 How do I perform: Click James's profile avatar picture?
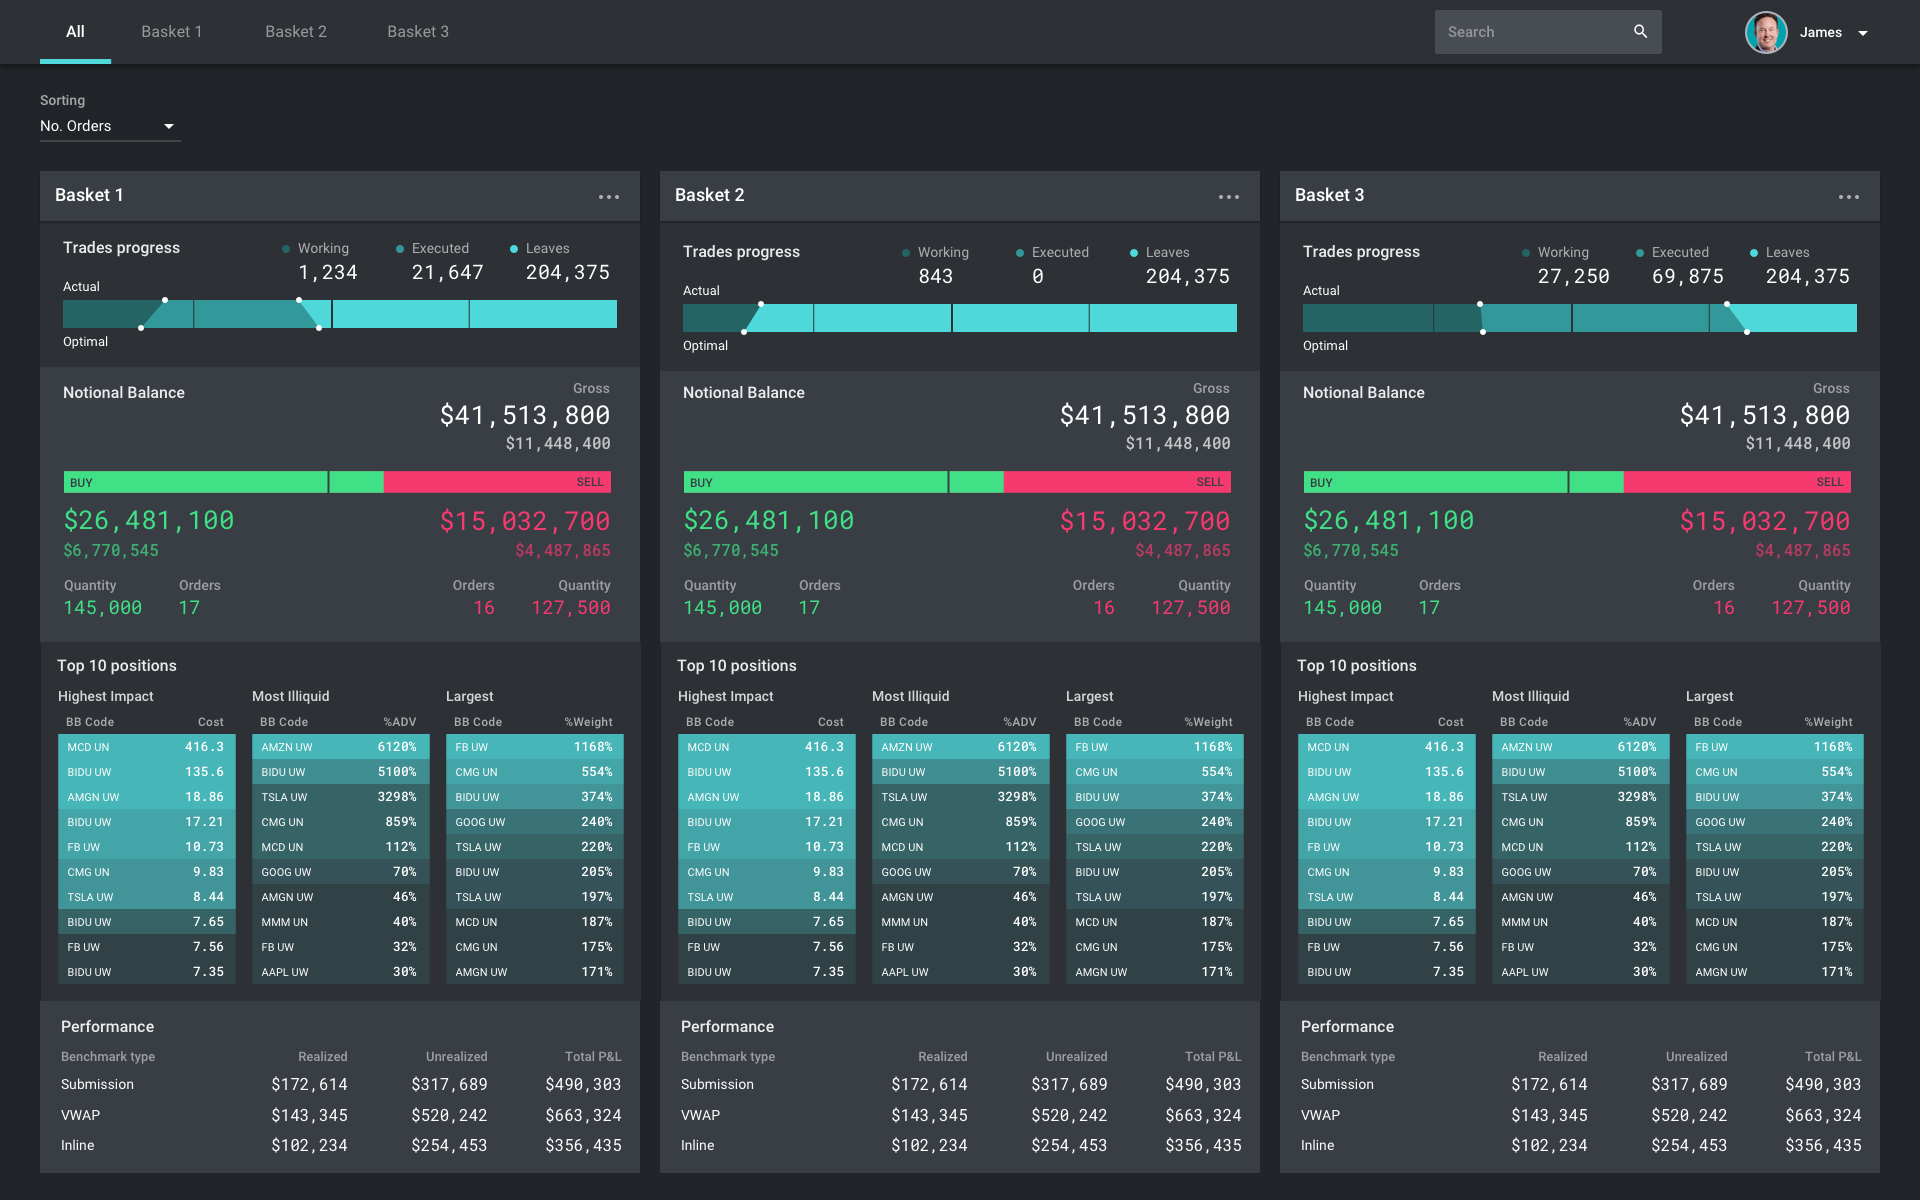[x=1766, y=32]
